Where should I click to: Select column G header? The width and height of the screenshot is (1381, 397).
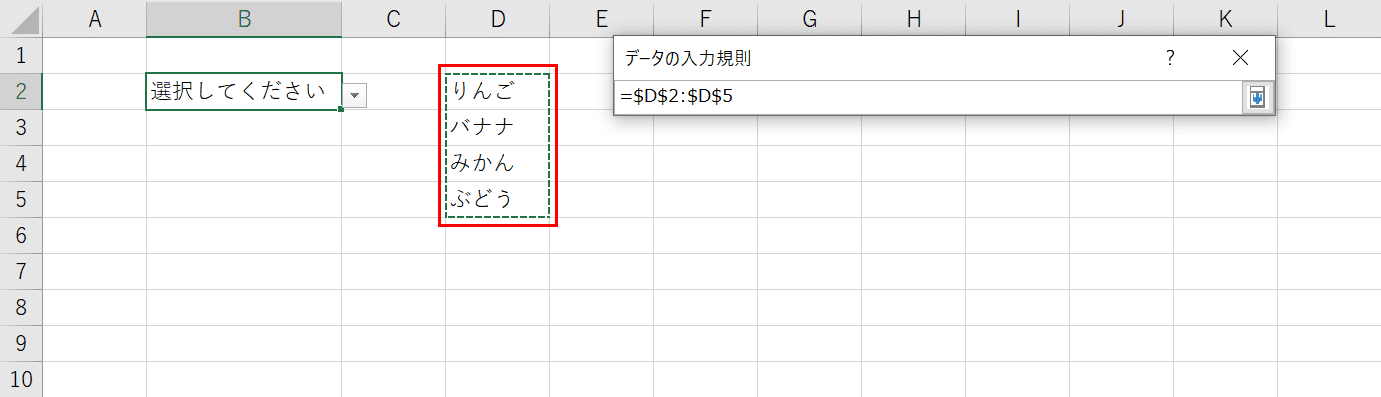tap(809, 18)
